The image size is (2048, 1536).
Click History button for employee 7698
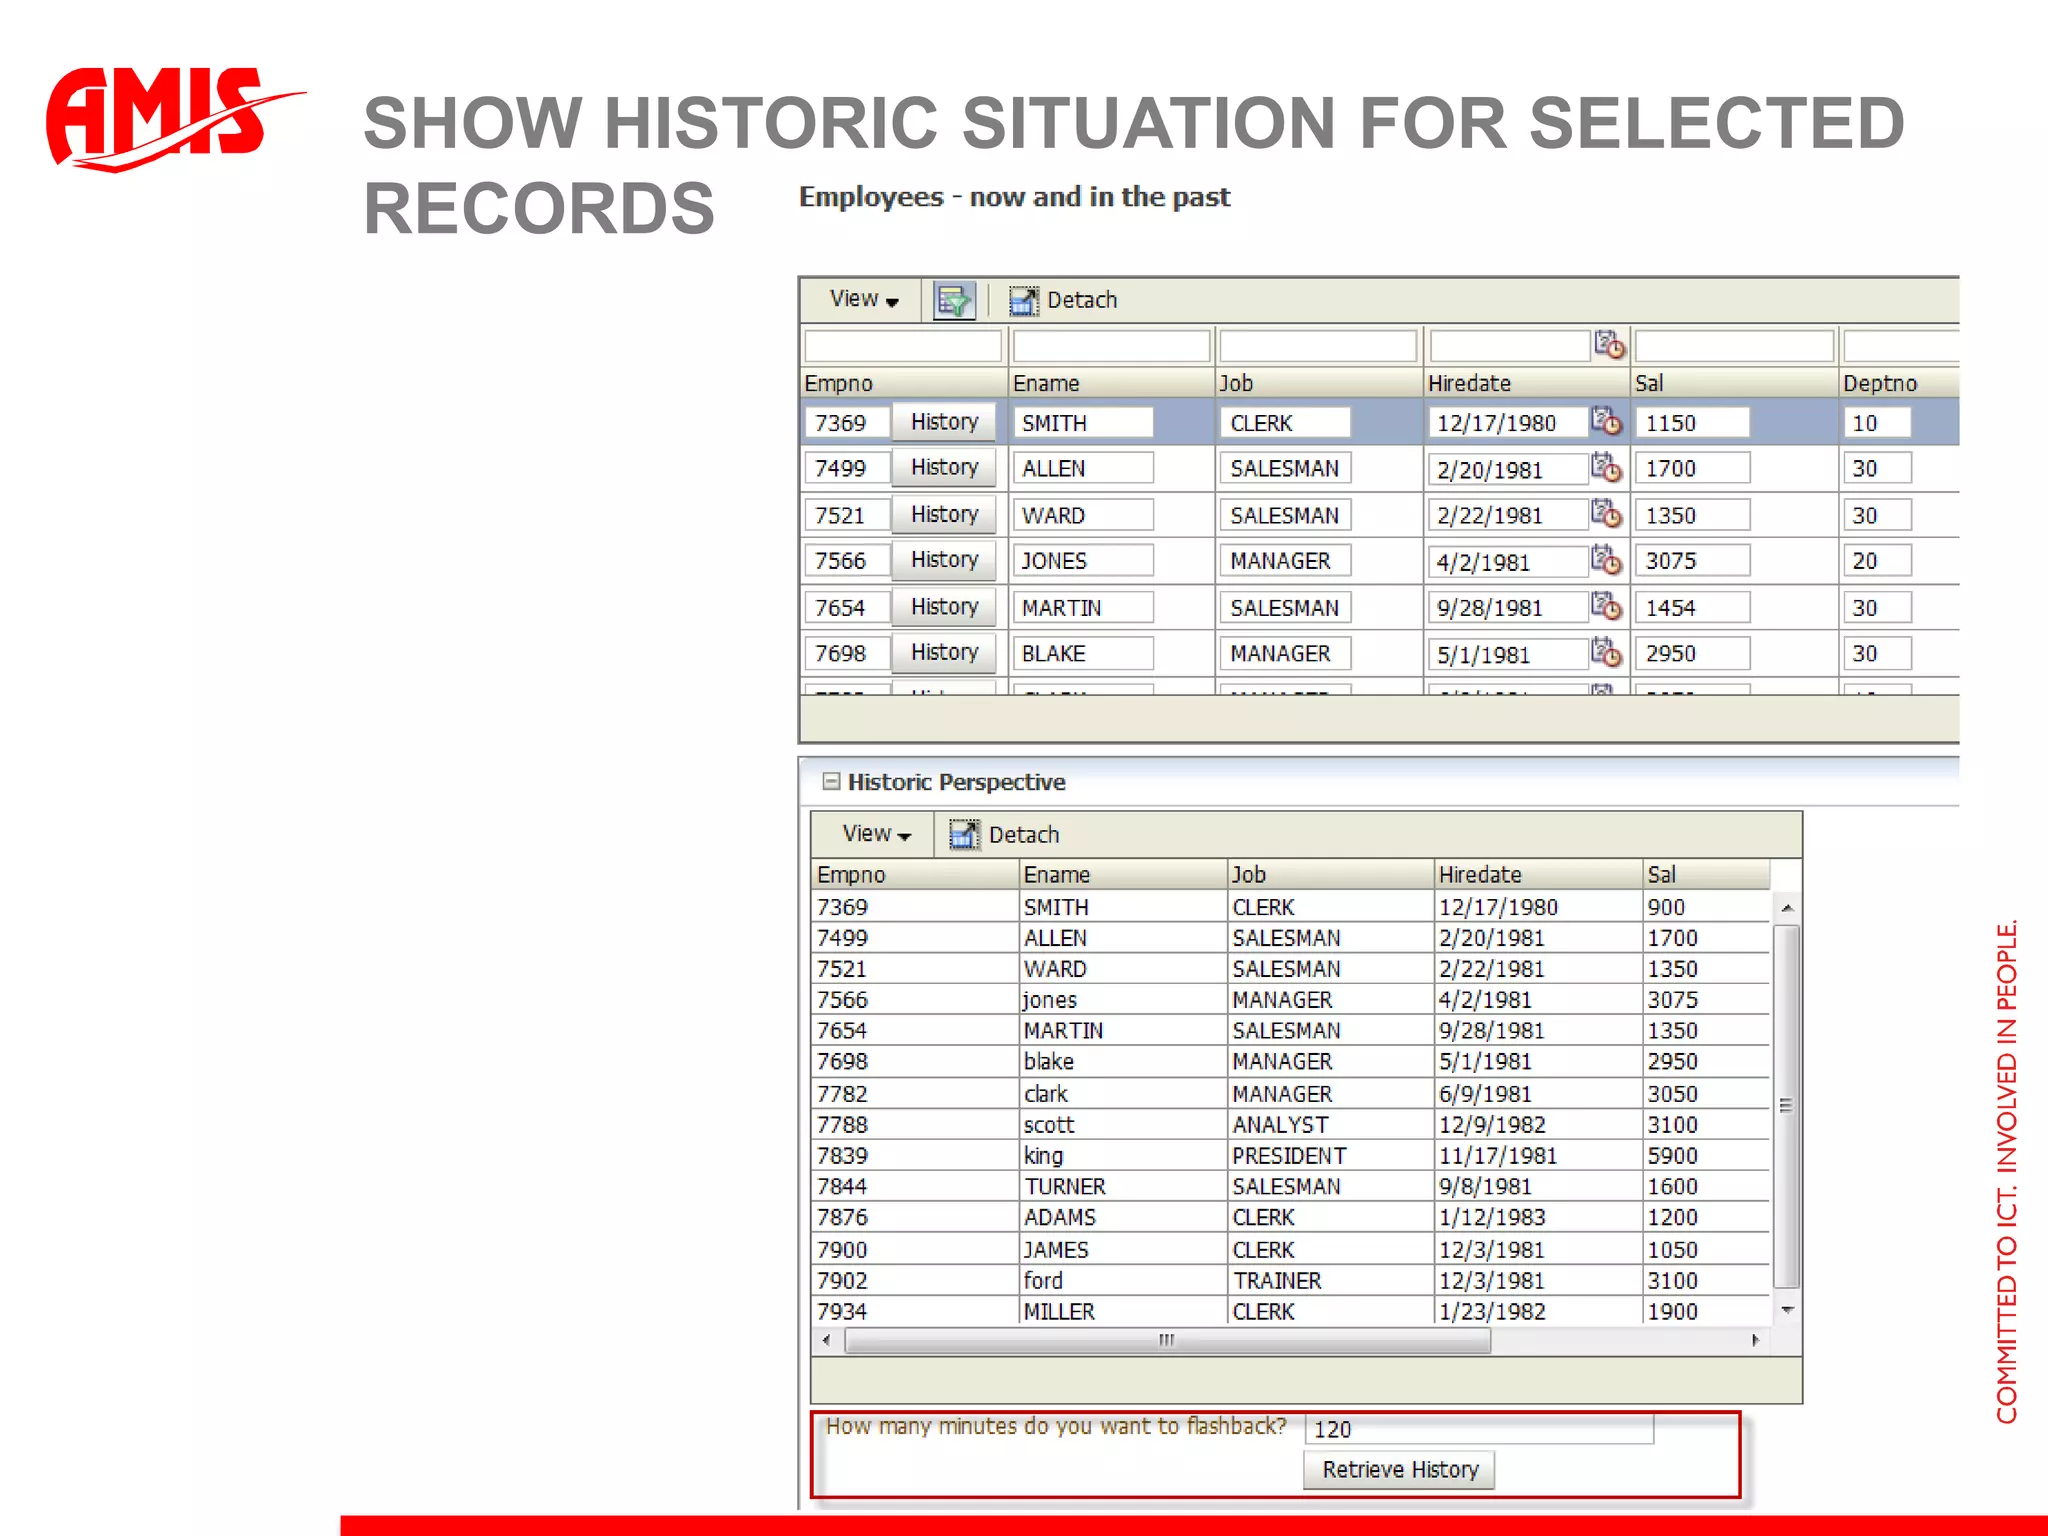click(x=944, y=652)
